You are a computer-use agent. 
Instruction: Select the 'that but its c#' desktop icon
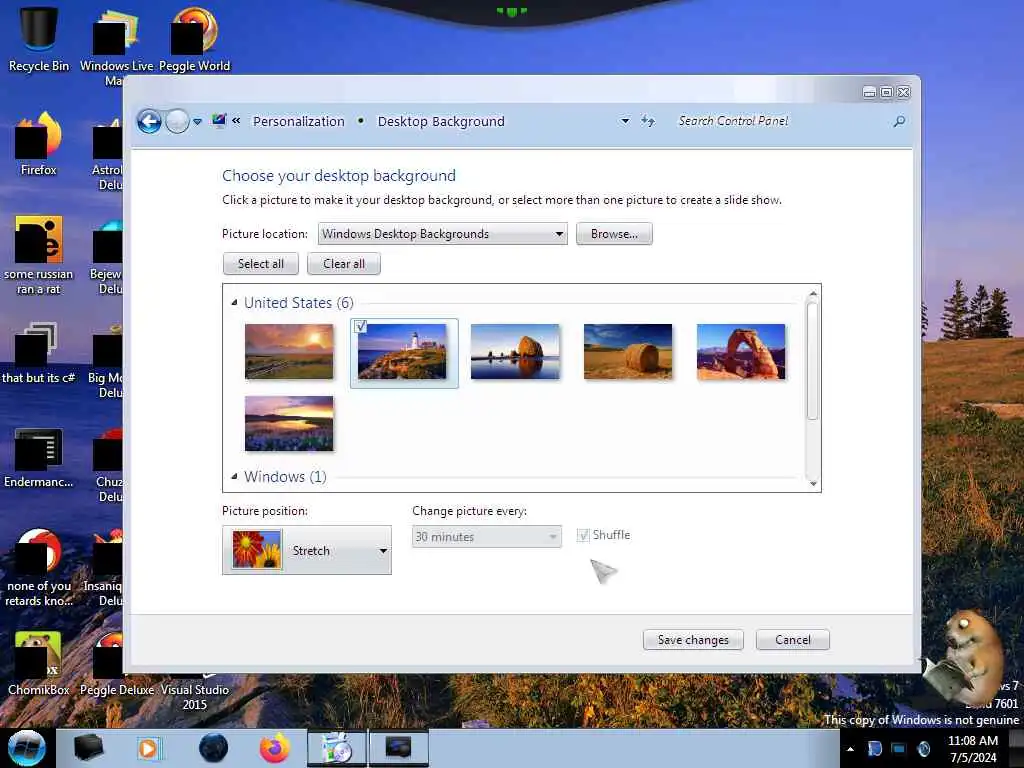point(39,353)
